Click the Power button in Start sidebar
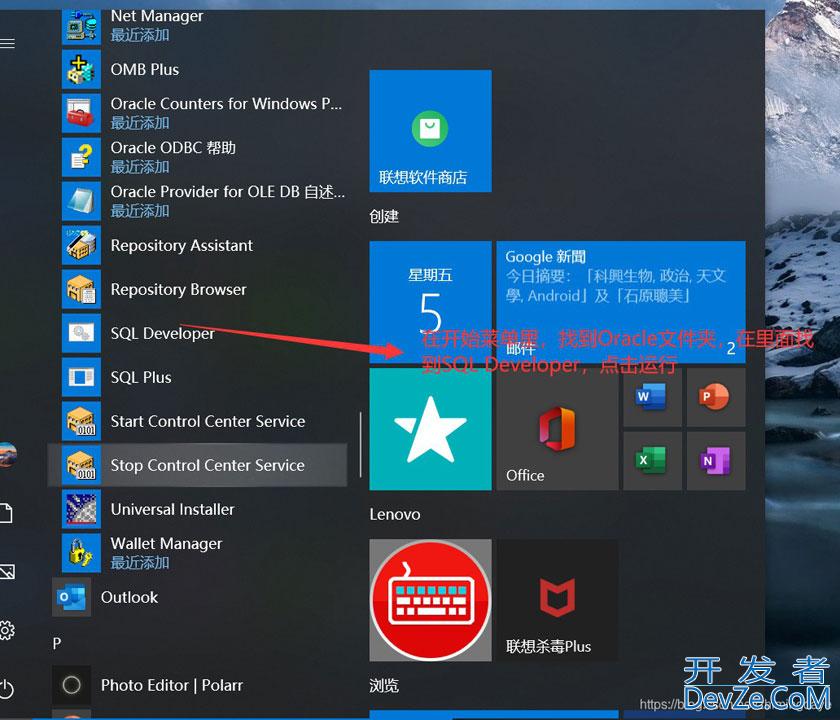Viewport: 840px width, 720px height. [6, 689]
